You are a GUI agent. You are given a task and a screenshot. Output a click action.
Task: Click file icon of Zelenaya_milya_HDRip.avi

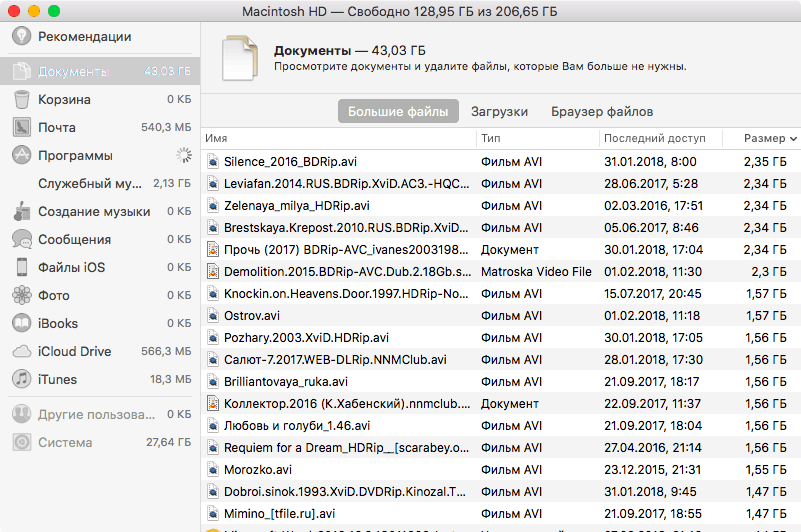coord(213,205)
